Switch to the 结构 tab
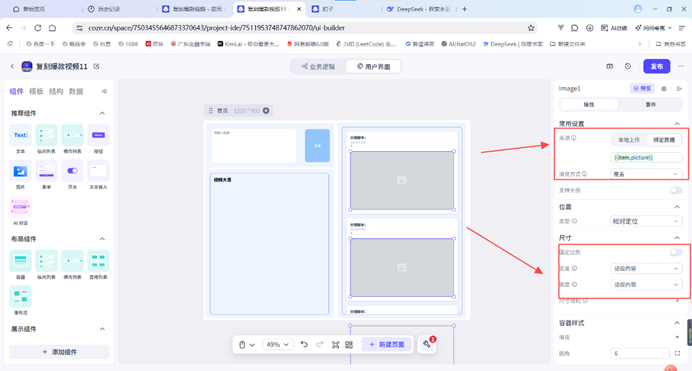 pyautogui.click(x=56, y=91)
